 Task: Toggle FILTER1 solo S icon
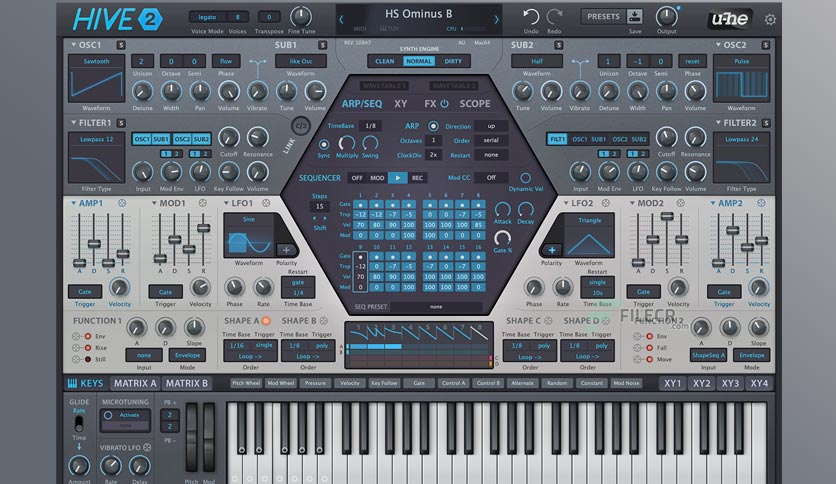[121, 123]
